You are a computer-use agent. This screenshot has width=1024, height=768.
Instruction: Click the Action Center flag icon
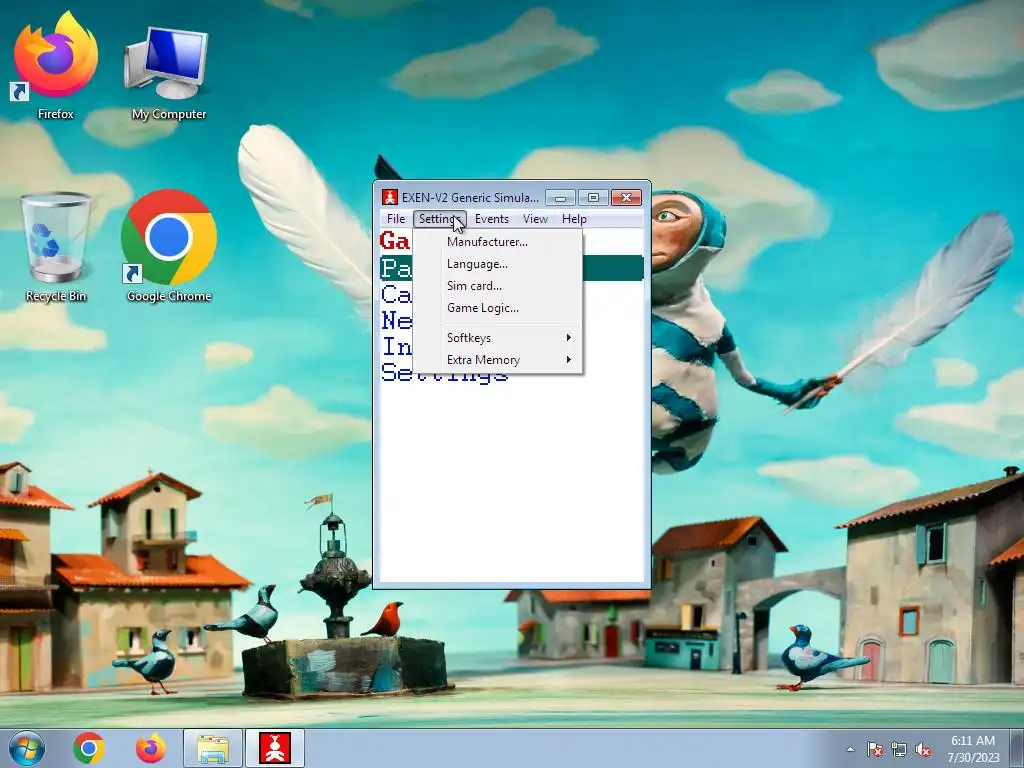click(874, 749)
